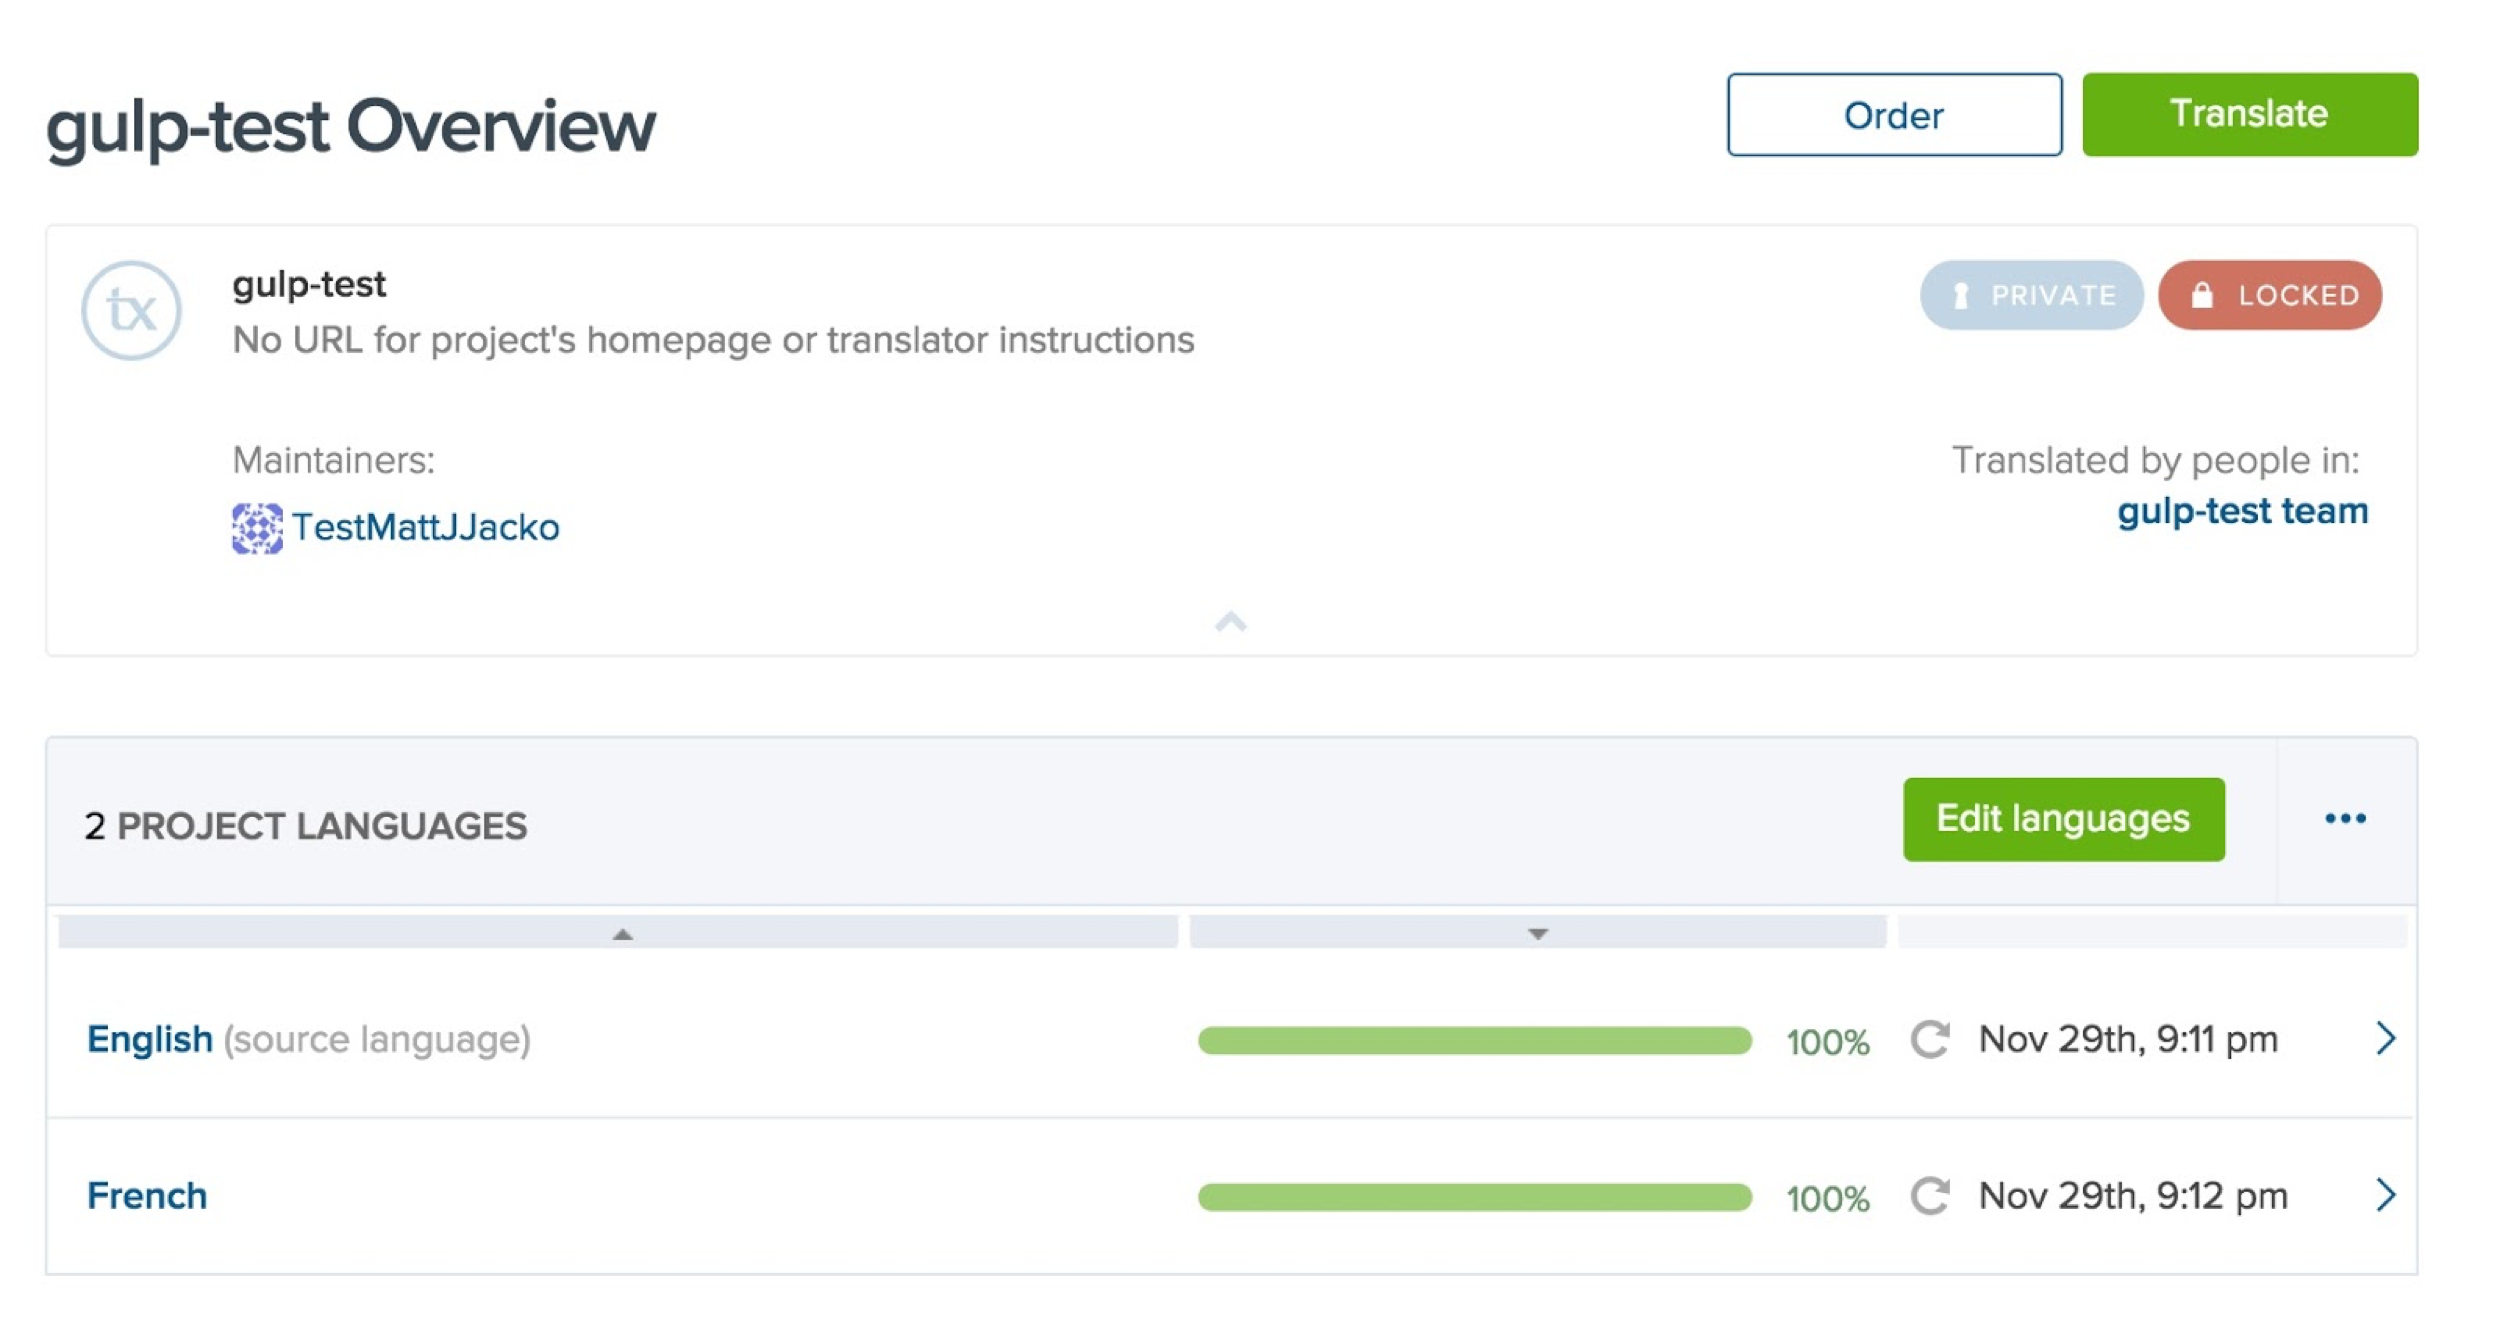This screenshot has height=1340, width=2500.
Task: Sort languages by progress column header
Action: 1537,933
